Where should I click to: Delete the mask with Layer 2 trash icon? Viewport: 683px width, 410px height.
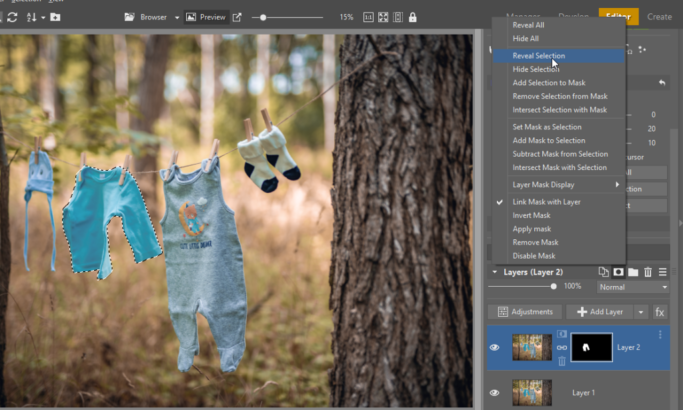pos(562,361)
